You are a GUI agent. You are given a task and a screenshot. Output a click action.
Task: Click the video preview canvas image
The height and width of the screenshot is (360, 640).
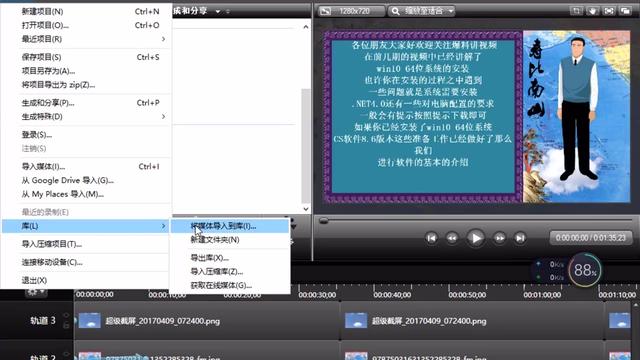pyautogui.click(x=477, y=117)
